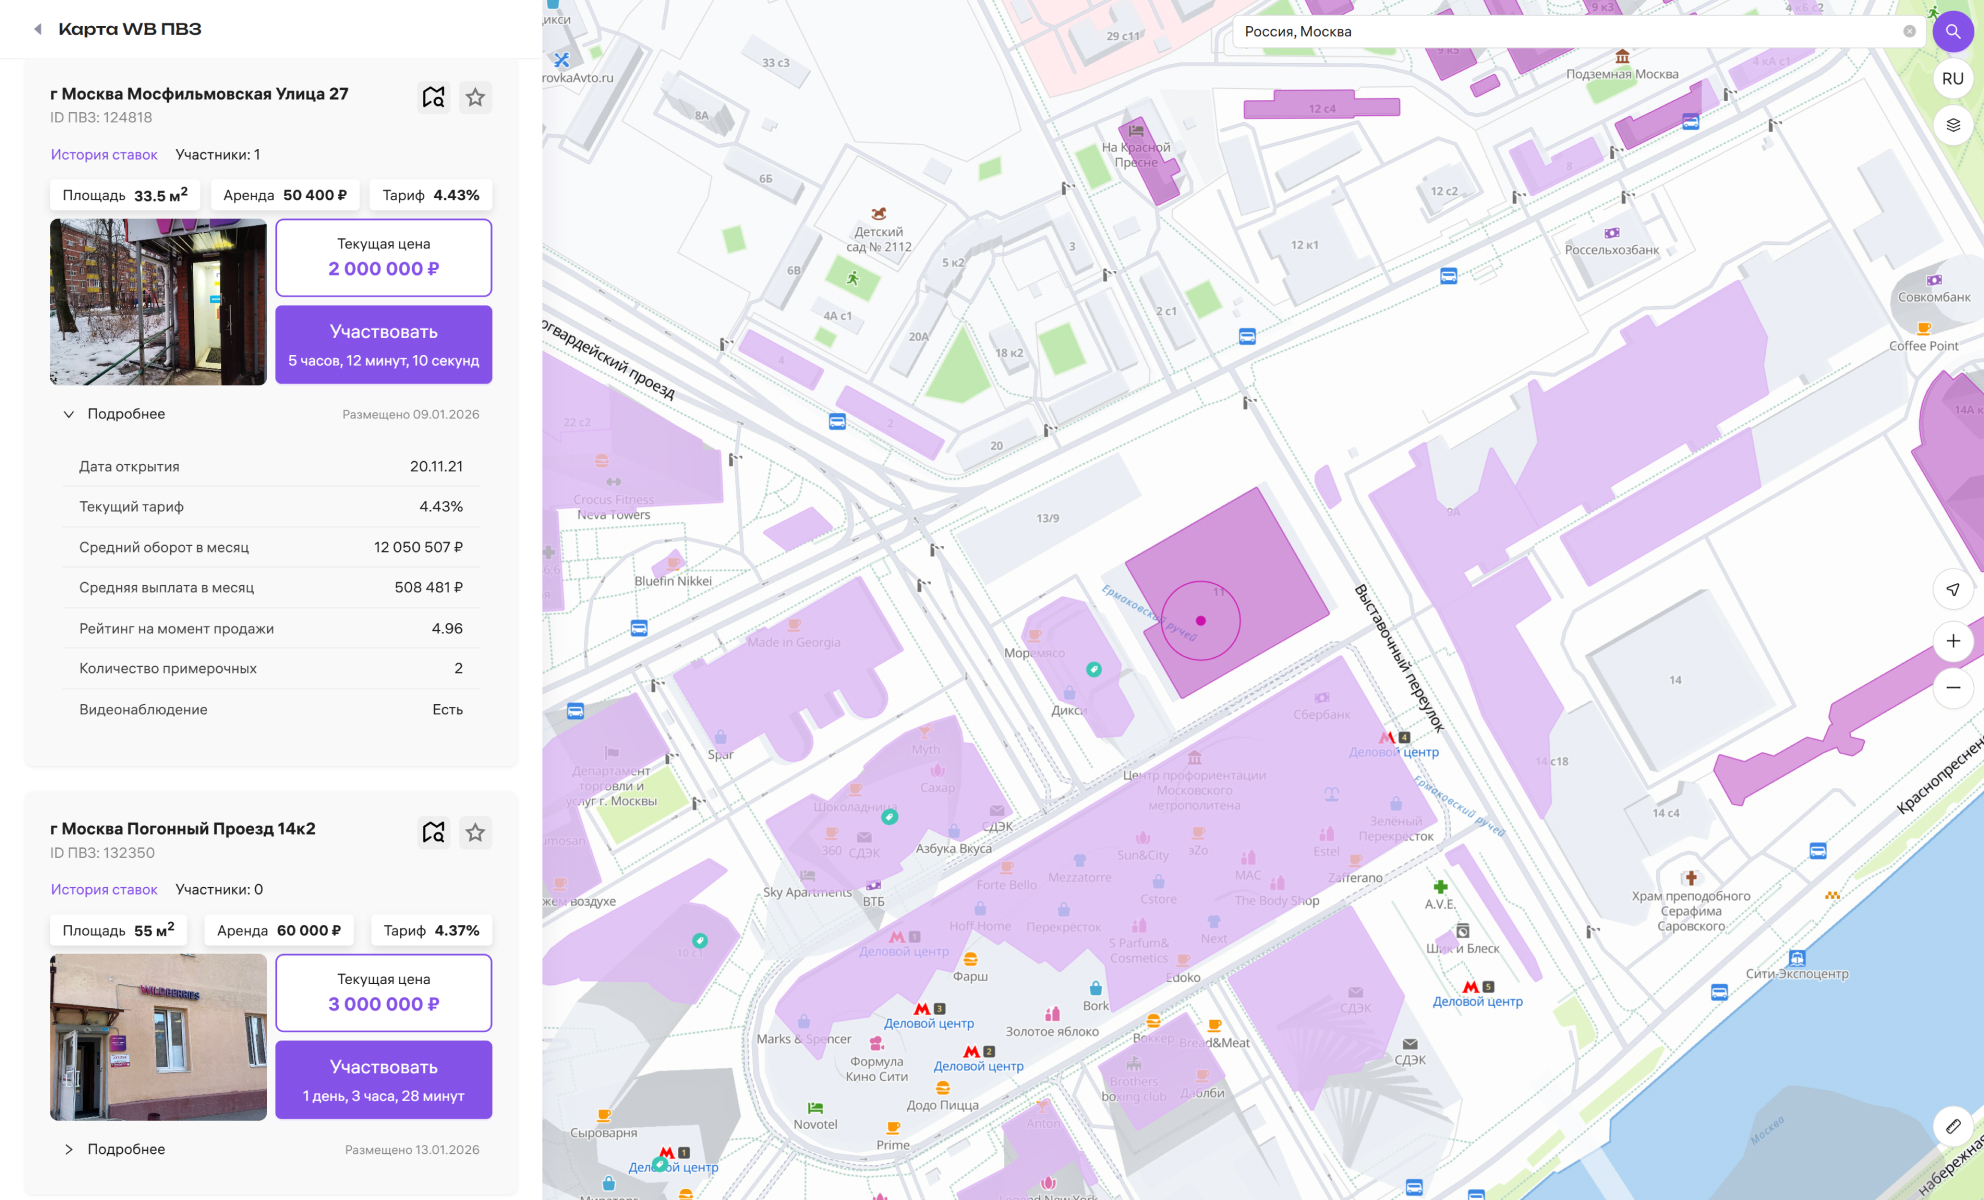Show Мосфильмовская Улица 27 on map
Image resolution: width=1984 pixels, height=1200 pixels.
(433, 97)
